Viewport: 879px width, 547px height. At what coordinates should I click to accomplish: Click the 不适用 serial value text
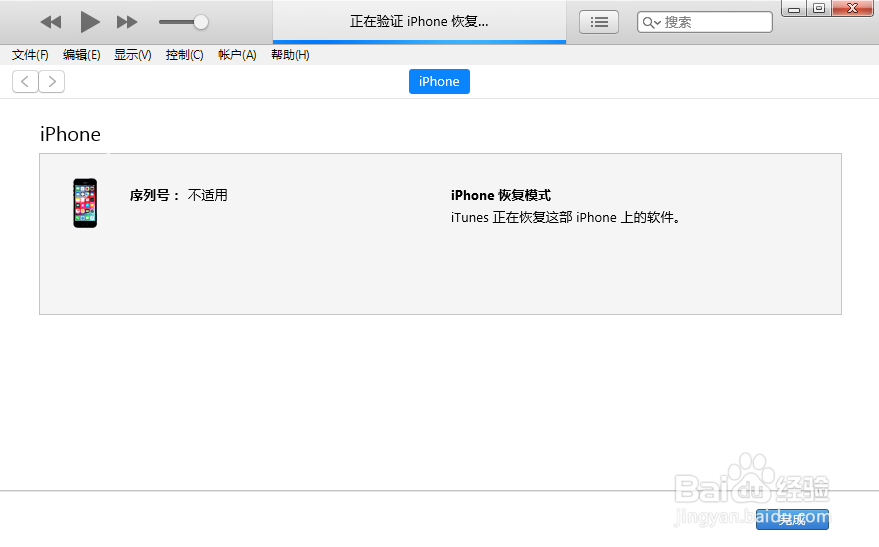coord(207,195)
